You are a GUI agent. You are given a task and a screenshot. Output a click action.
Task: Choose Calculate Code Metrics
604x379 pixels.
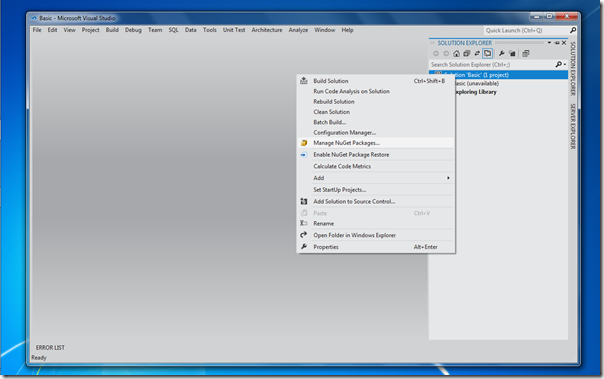click(x=376, y=166)
